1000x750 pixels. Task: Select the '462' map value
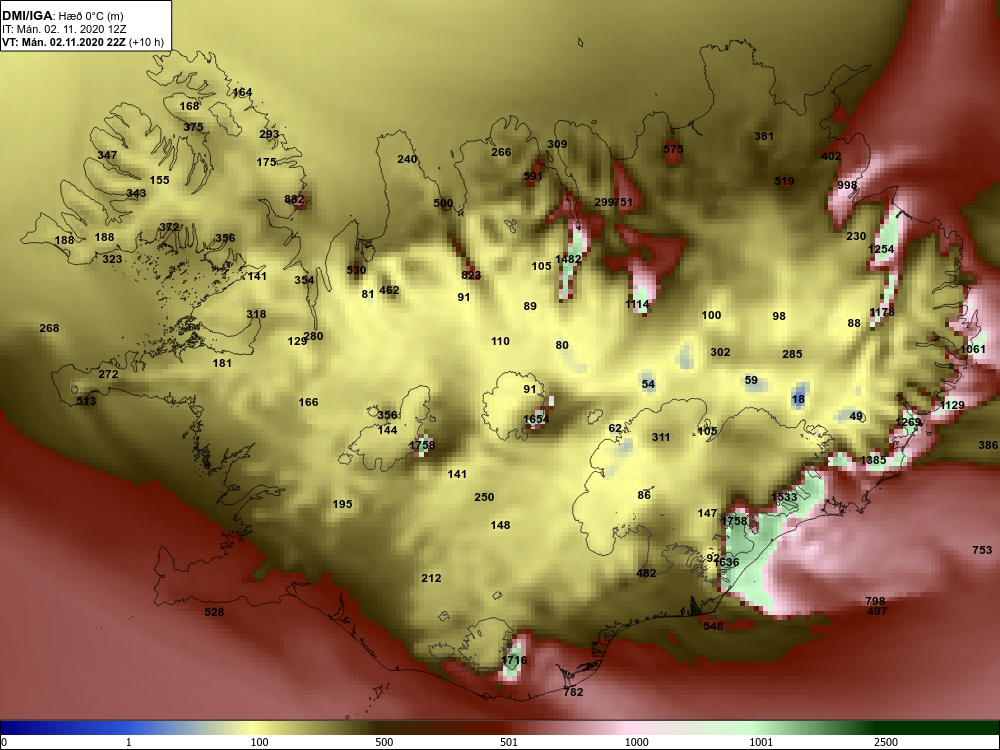[x=389, y=290]
